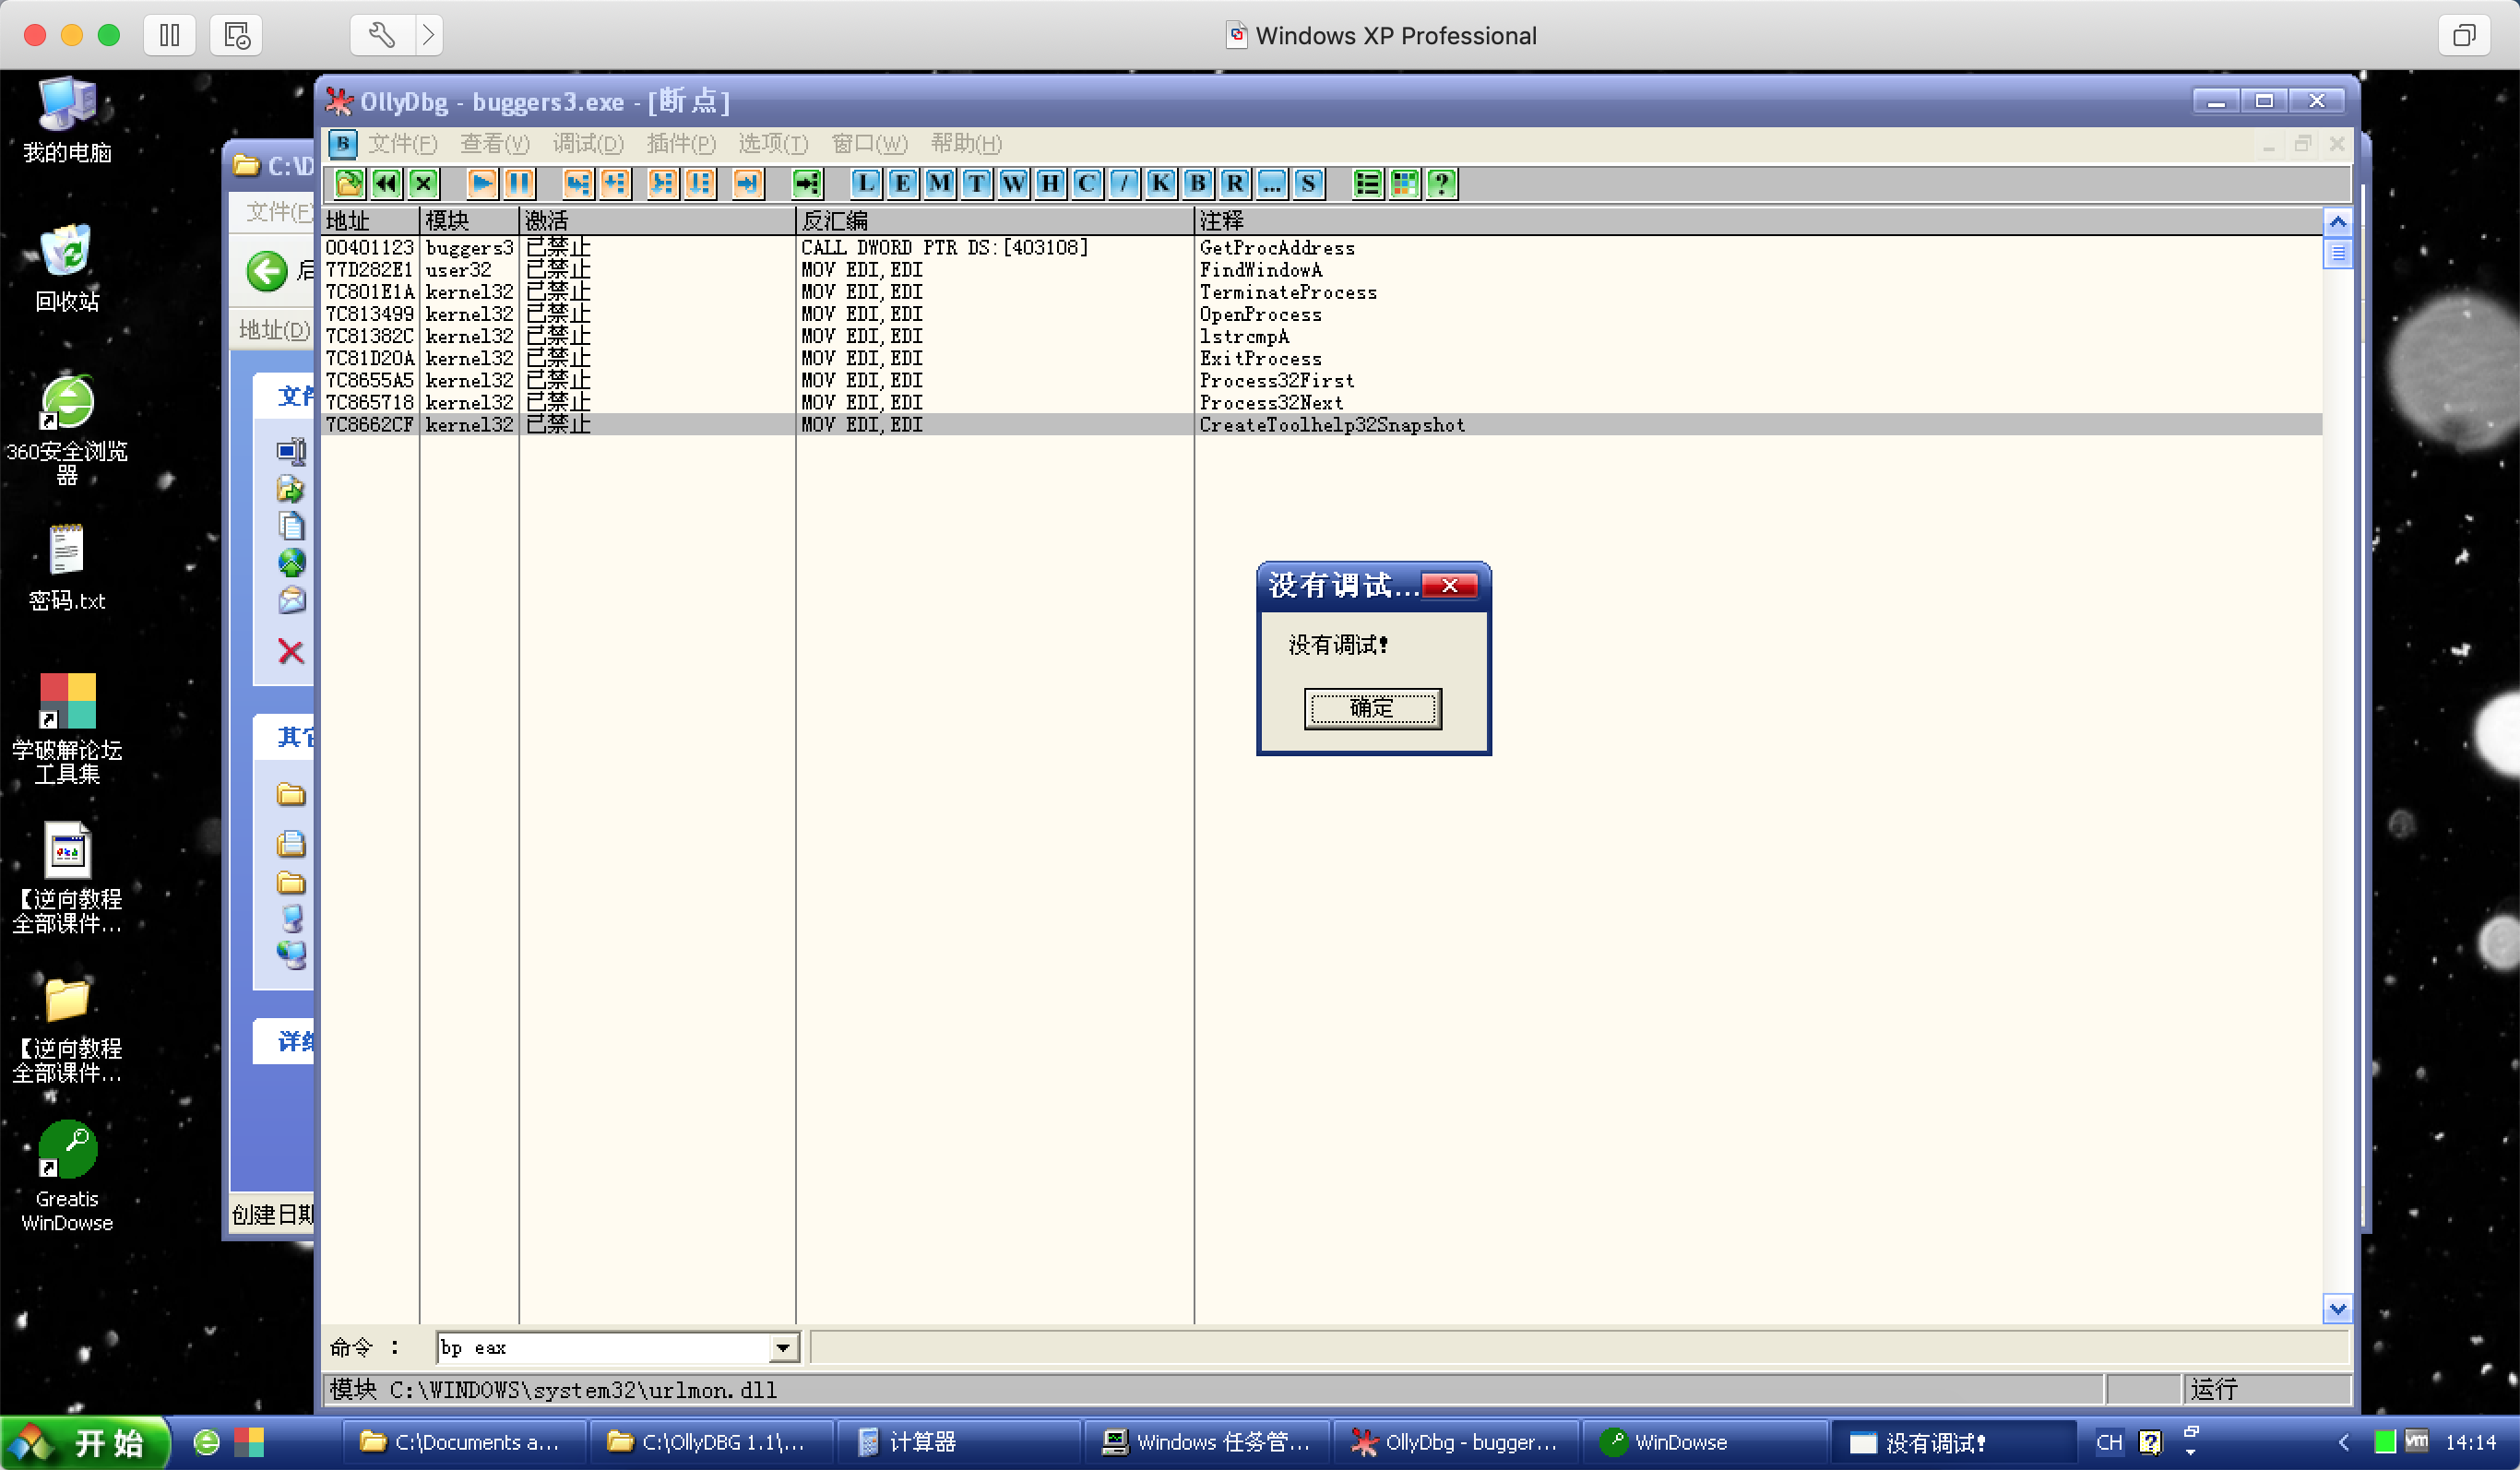Open the References window (R button)

click(1234, 183)
